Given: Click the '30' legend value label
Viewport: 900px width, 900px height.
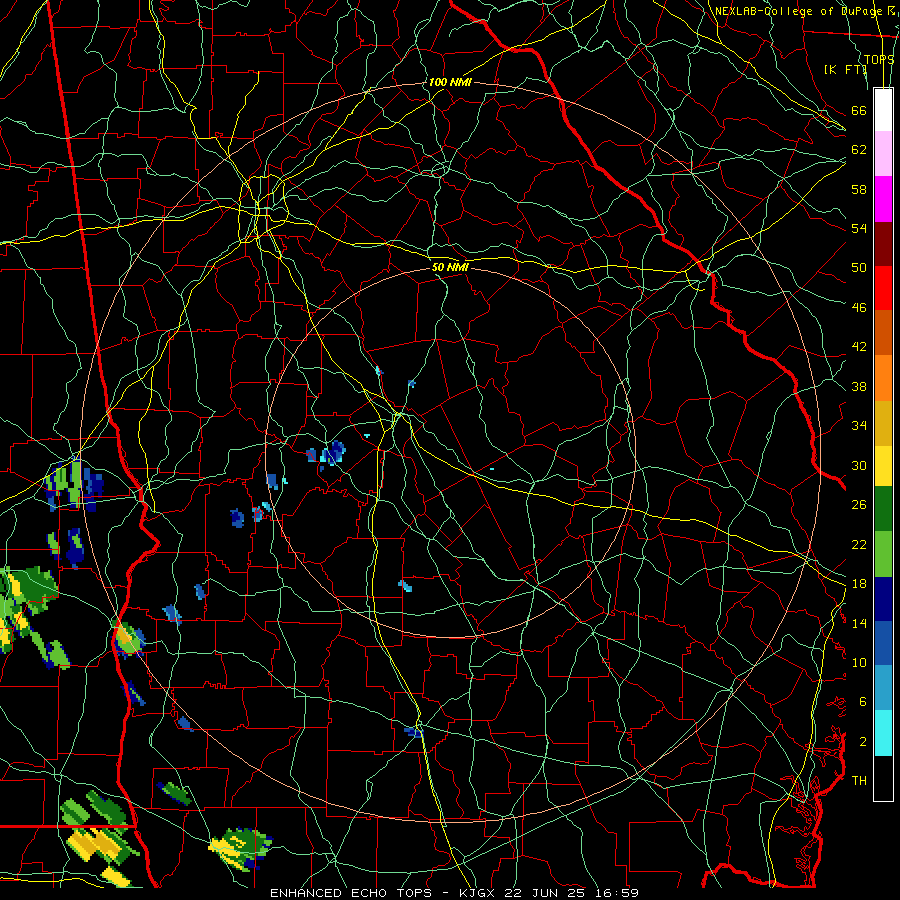Looking at the screenshot, I should click(x=859, y=465).
